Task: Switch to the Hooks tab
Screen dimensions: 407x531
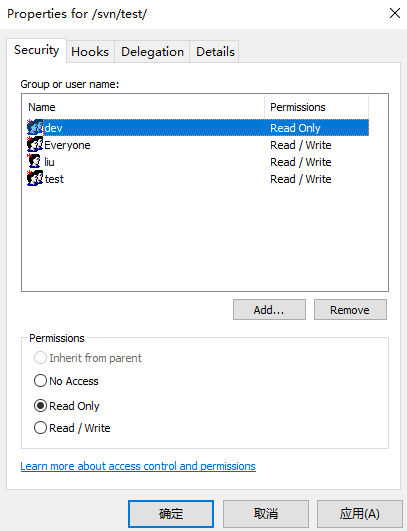Action: pos(90,51)
